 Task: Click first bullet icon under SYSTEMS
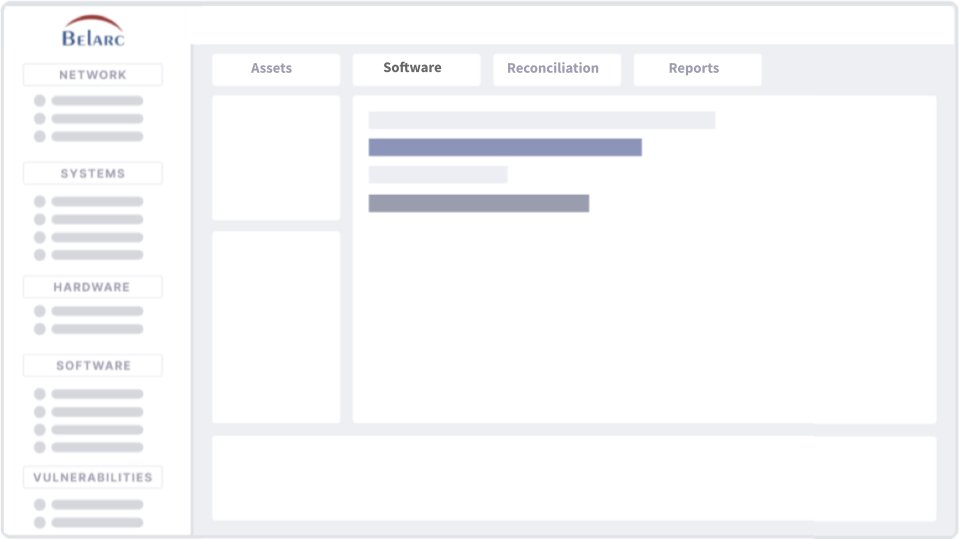pyautogui.click(x=40, y=201)
